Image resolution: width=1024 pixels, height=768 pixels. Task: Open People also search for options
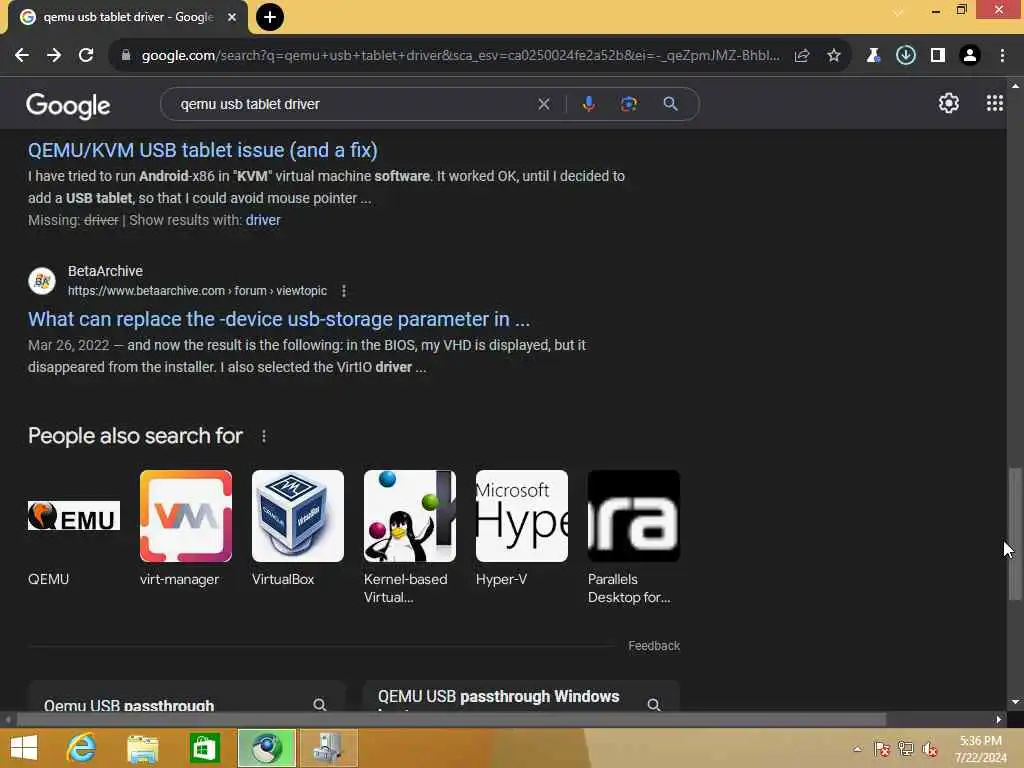click(264, 436)
